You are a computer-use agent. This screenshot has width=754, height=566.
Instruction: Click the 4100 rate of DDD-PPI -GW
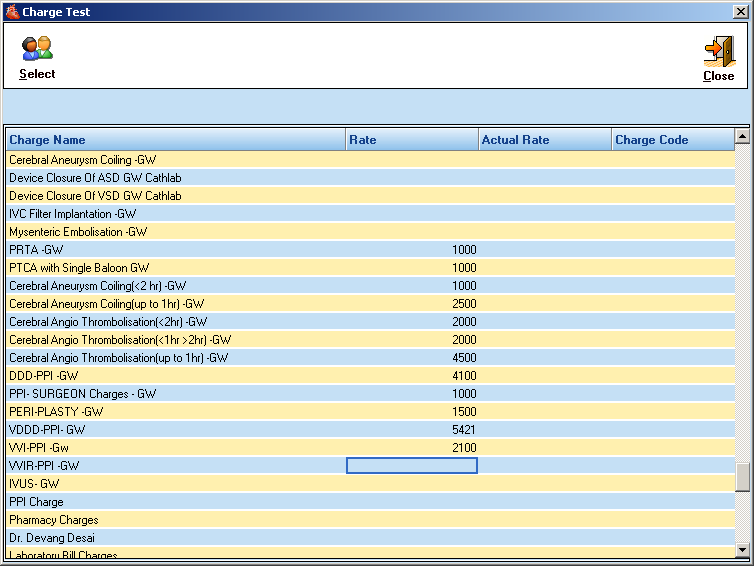[463, 376]
